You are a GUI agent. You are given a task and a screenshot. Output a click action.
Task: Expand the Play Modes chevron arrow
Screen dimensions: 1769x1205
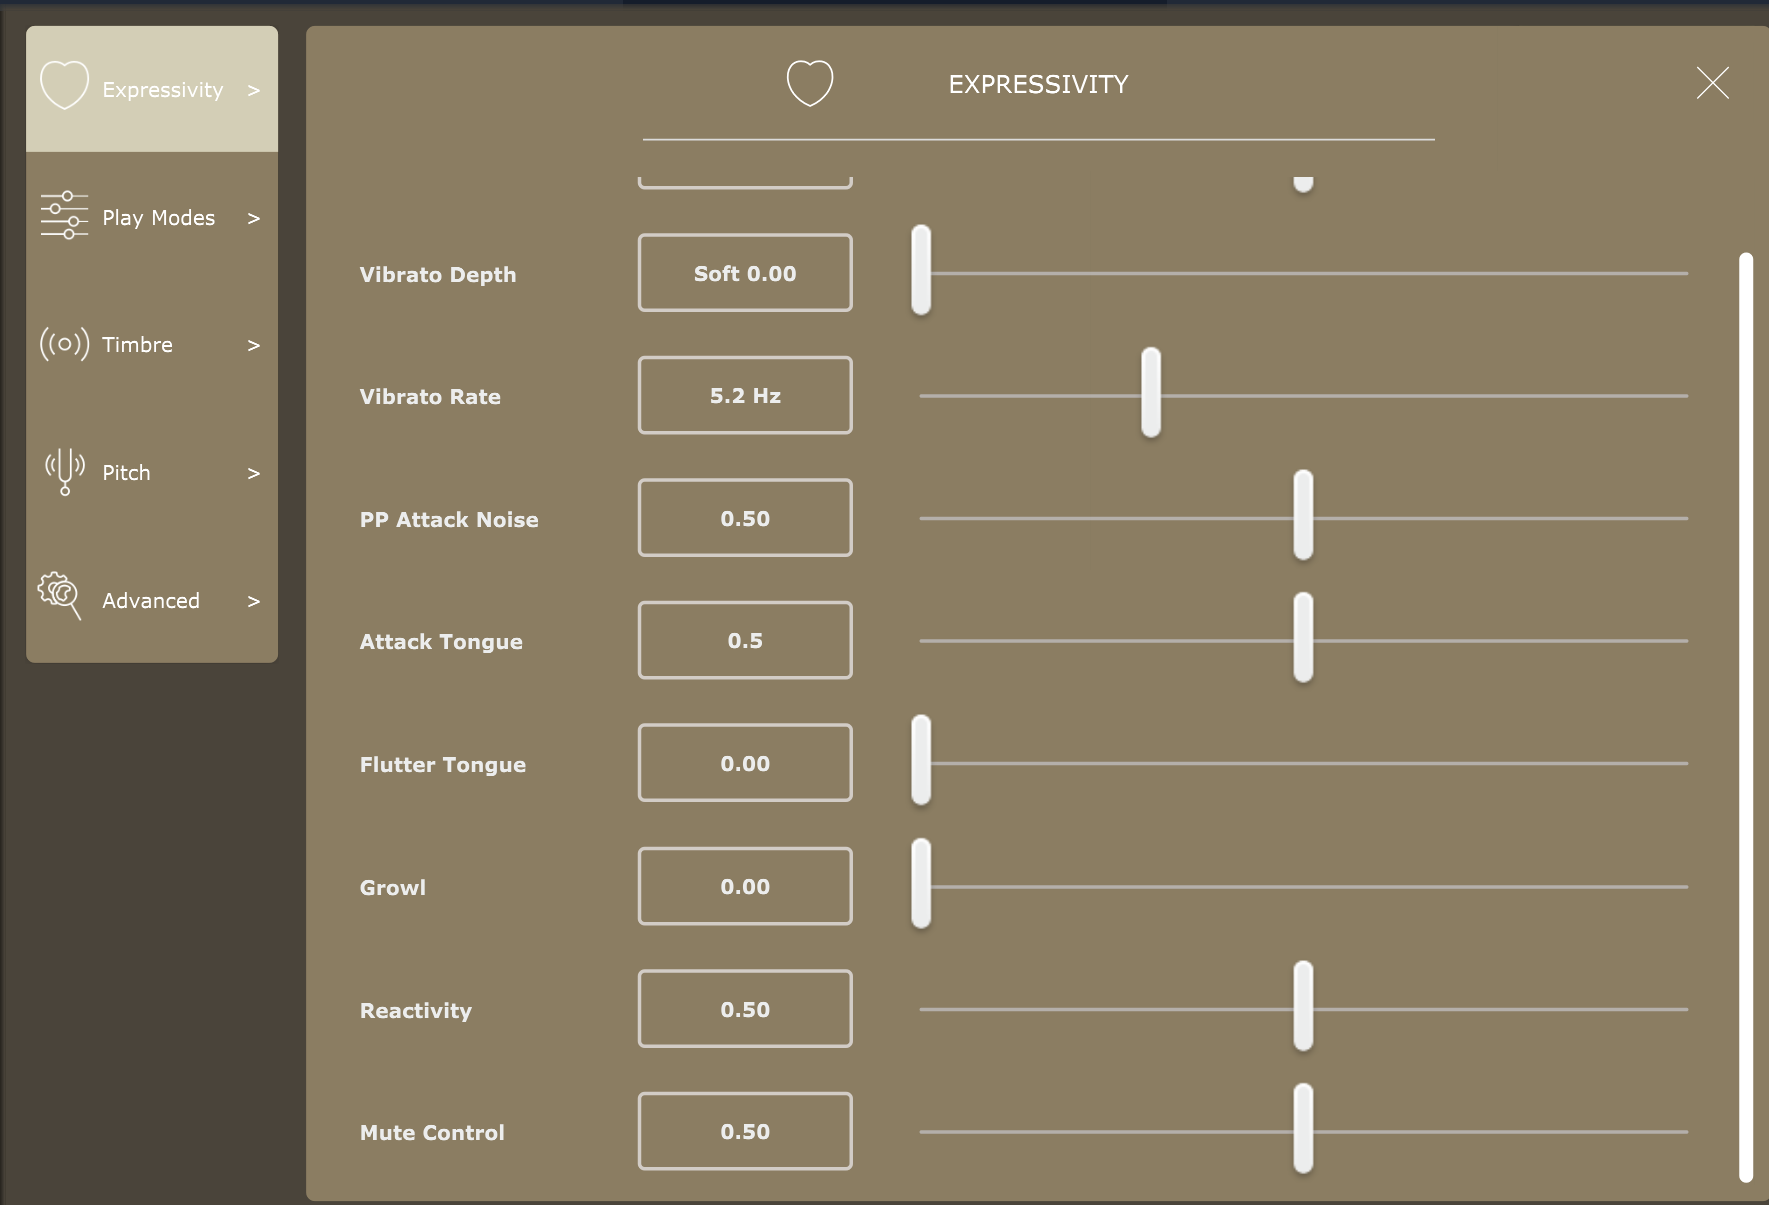[253, 218]
